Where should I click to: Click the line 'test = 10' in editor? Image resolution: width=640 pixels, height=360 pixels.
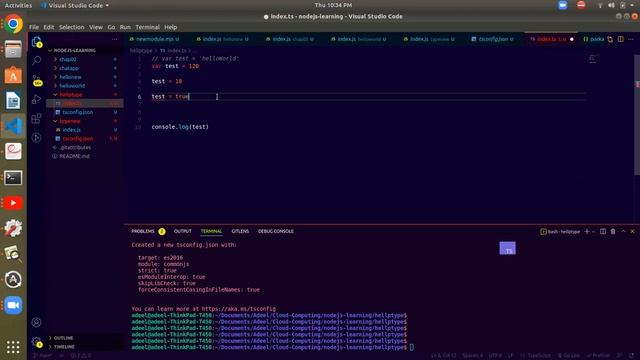pos(167,81)
